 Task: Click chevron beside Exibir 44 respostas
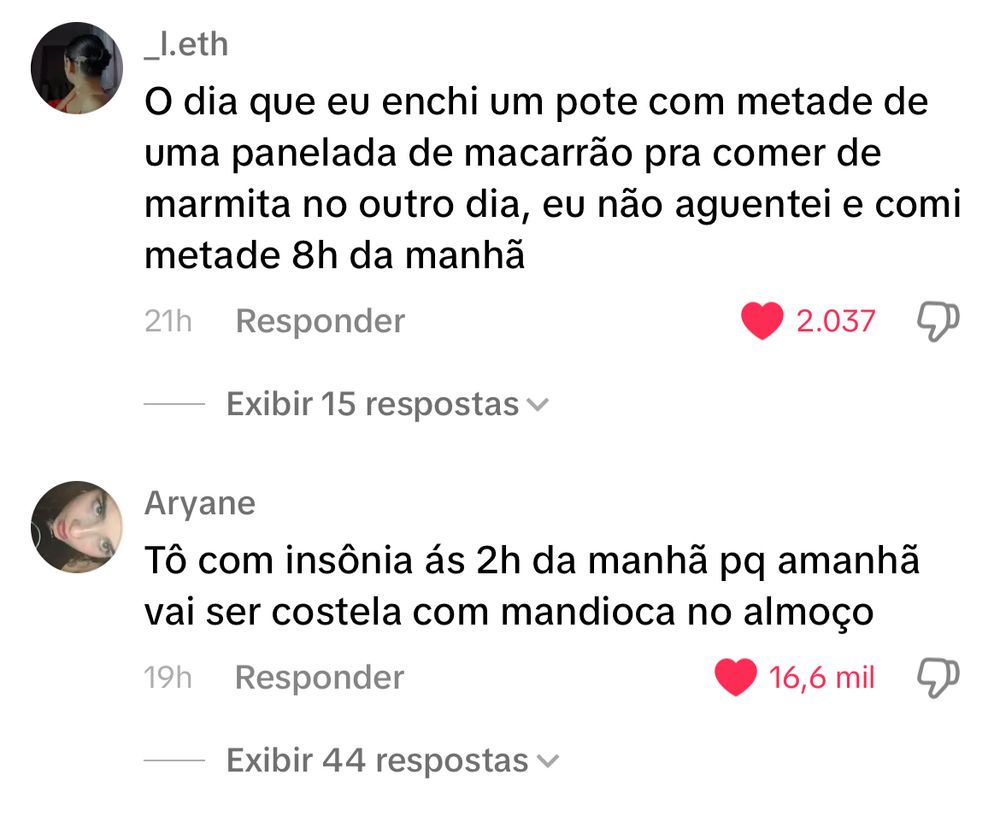(x=548, y=761)
